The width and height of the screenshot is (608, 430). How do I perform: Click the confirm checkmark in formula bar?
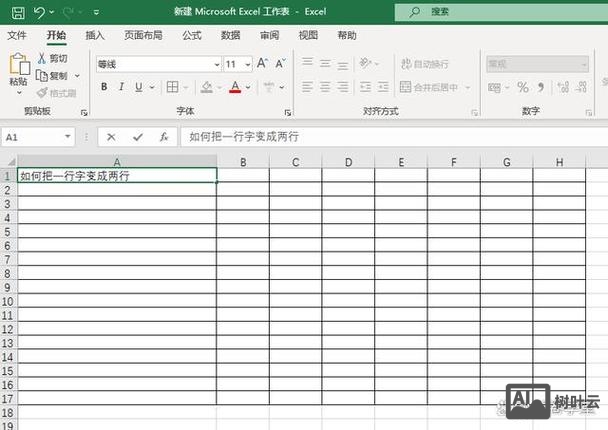[138, 137]
